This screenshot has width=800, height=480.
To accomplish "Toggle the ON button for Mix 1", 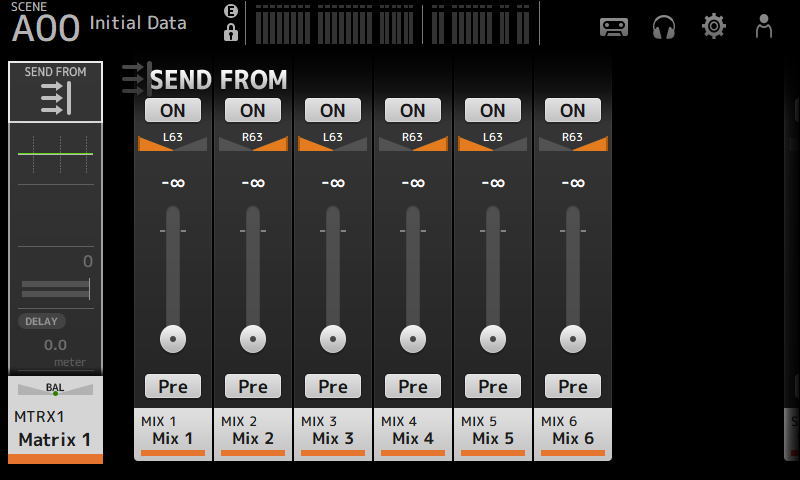I will (x=173, y=110).
